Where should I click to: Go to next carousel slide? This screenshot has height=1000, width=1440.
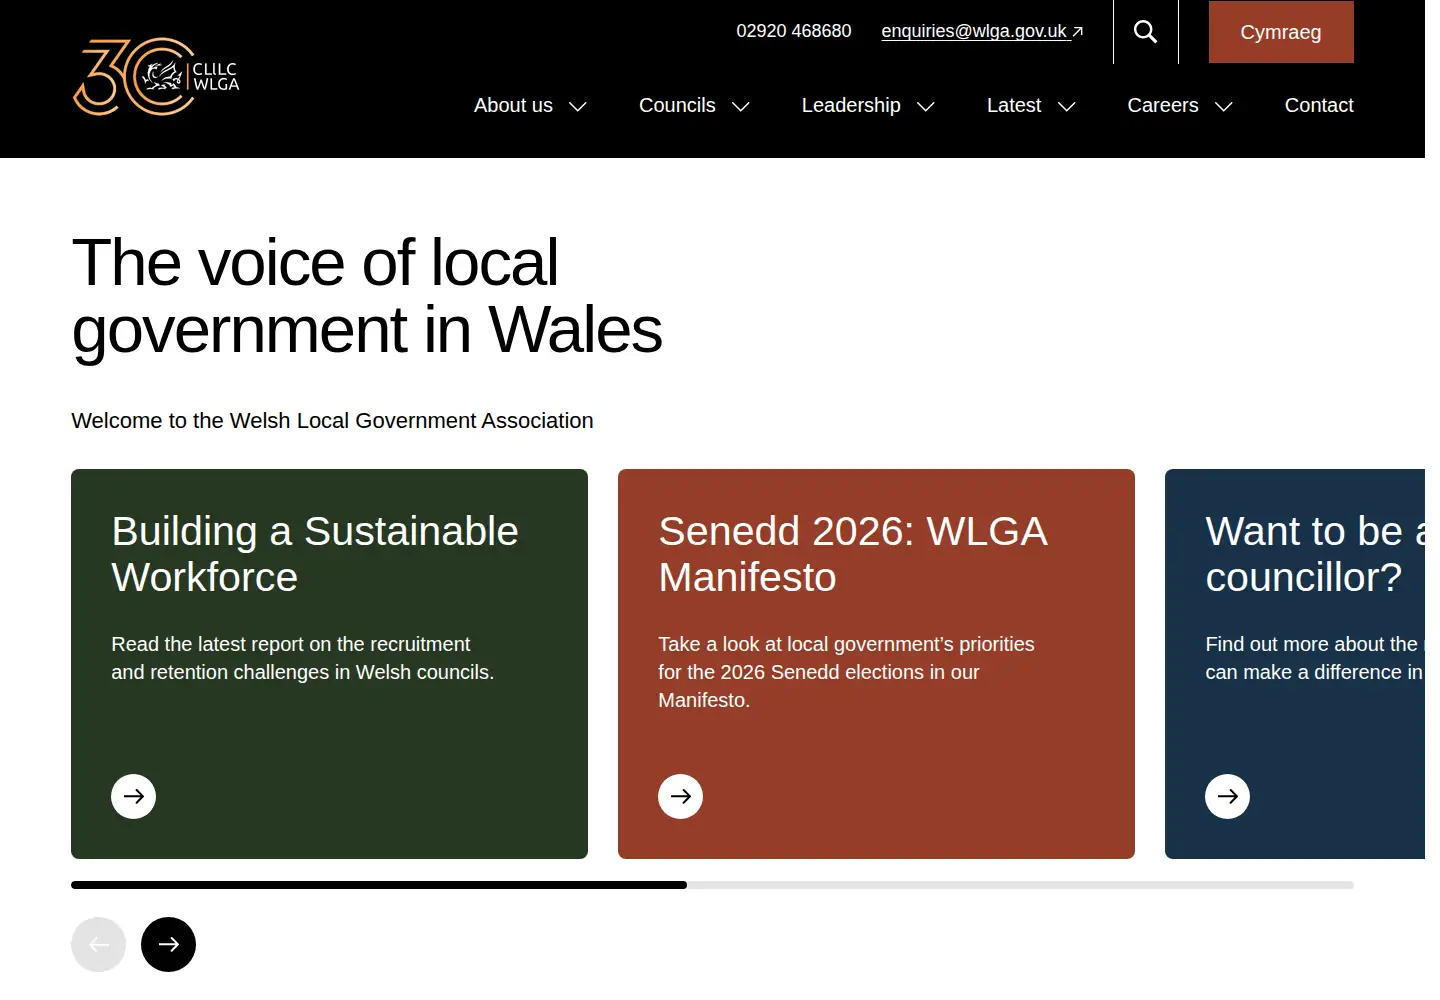(x=168, y=944)
